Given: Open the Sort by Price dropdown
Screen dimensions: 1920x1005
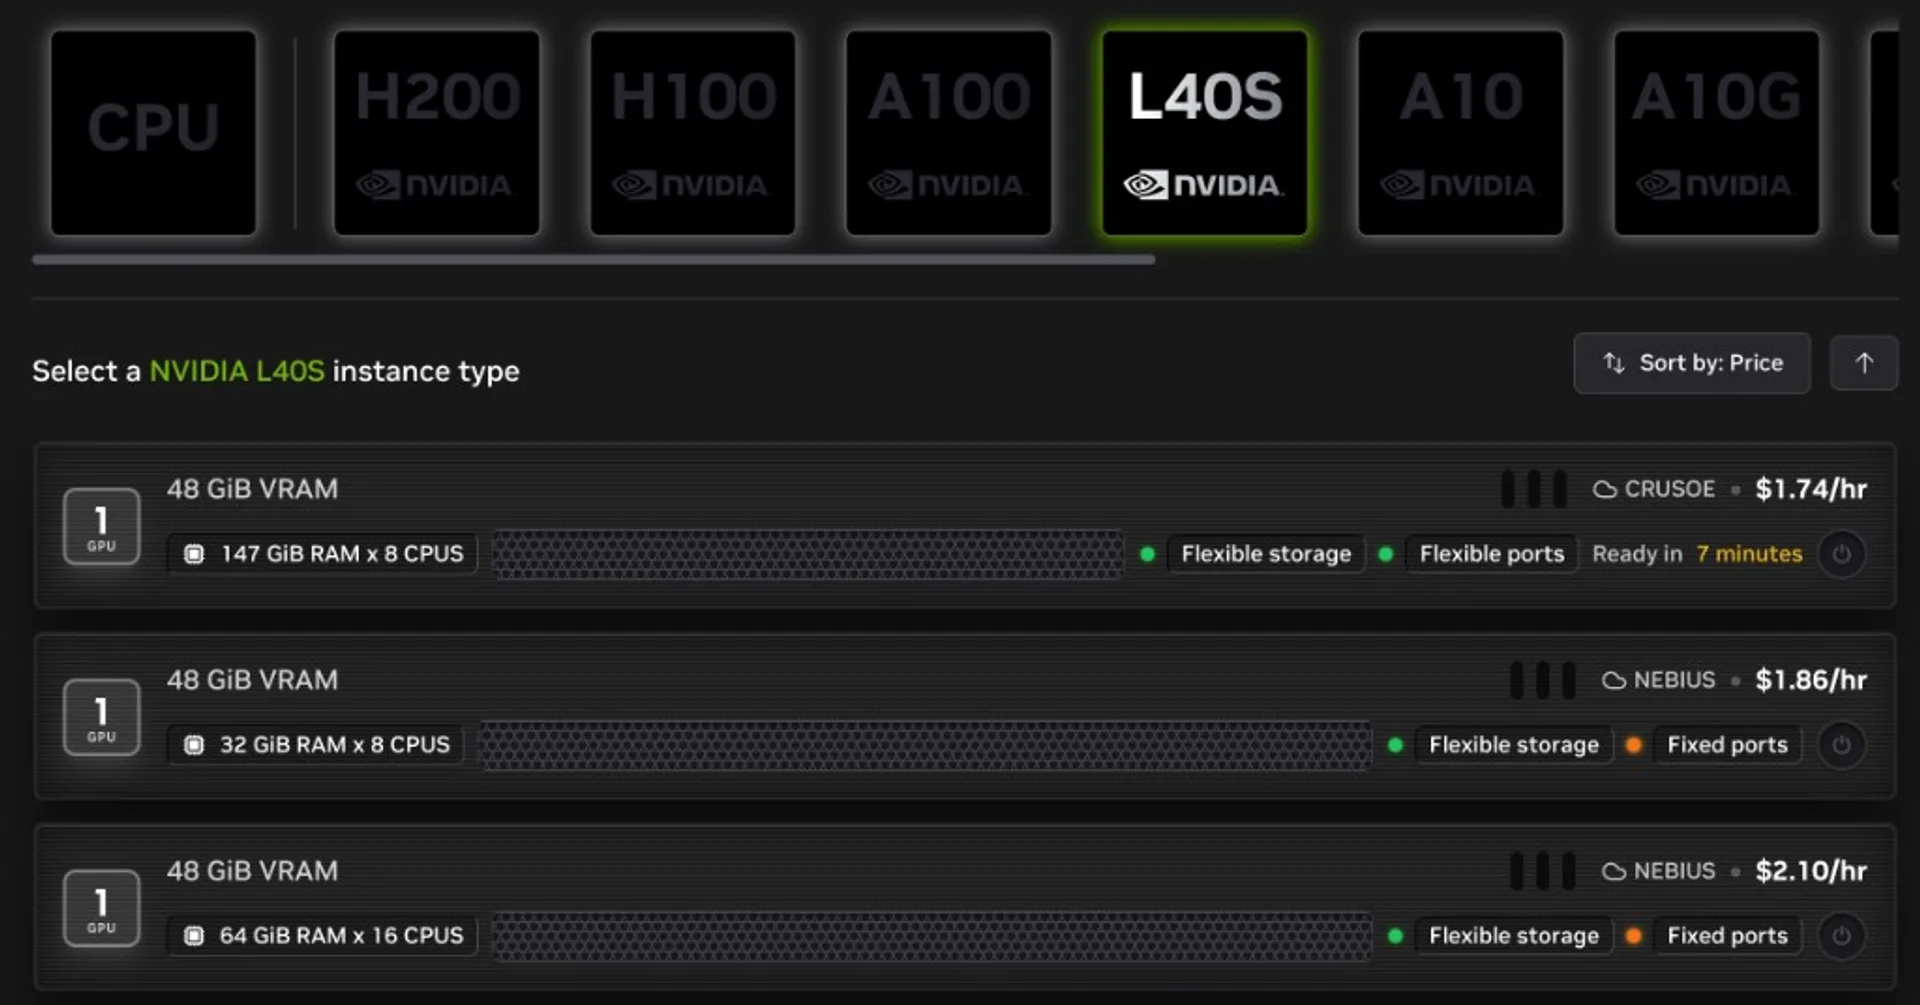Looking at the screenshot, I should [1691, 363].
